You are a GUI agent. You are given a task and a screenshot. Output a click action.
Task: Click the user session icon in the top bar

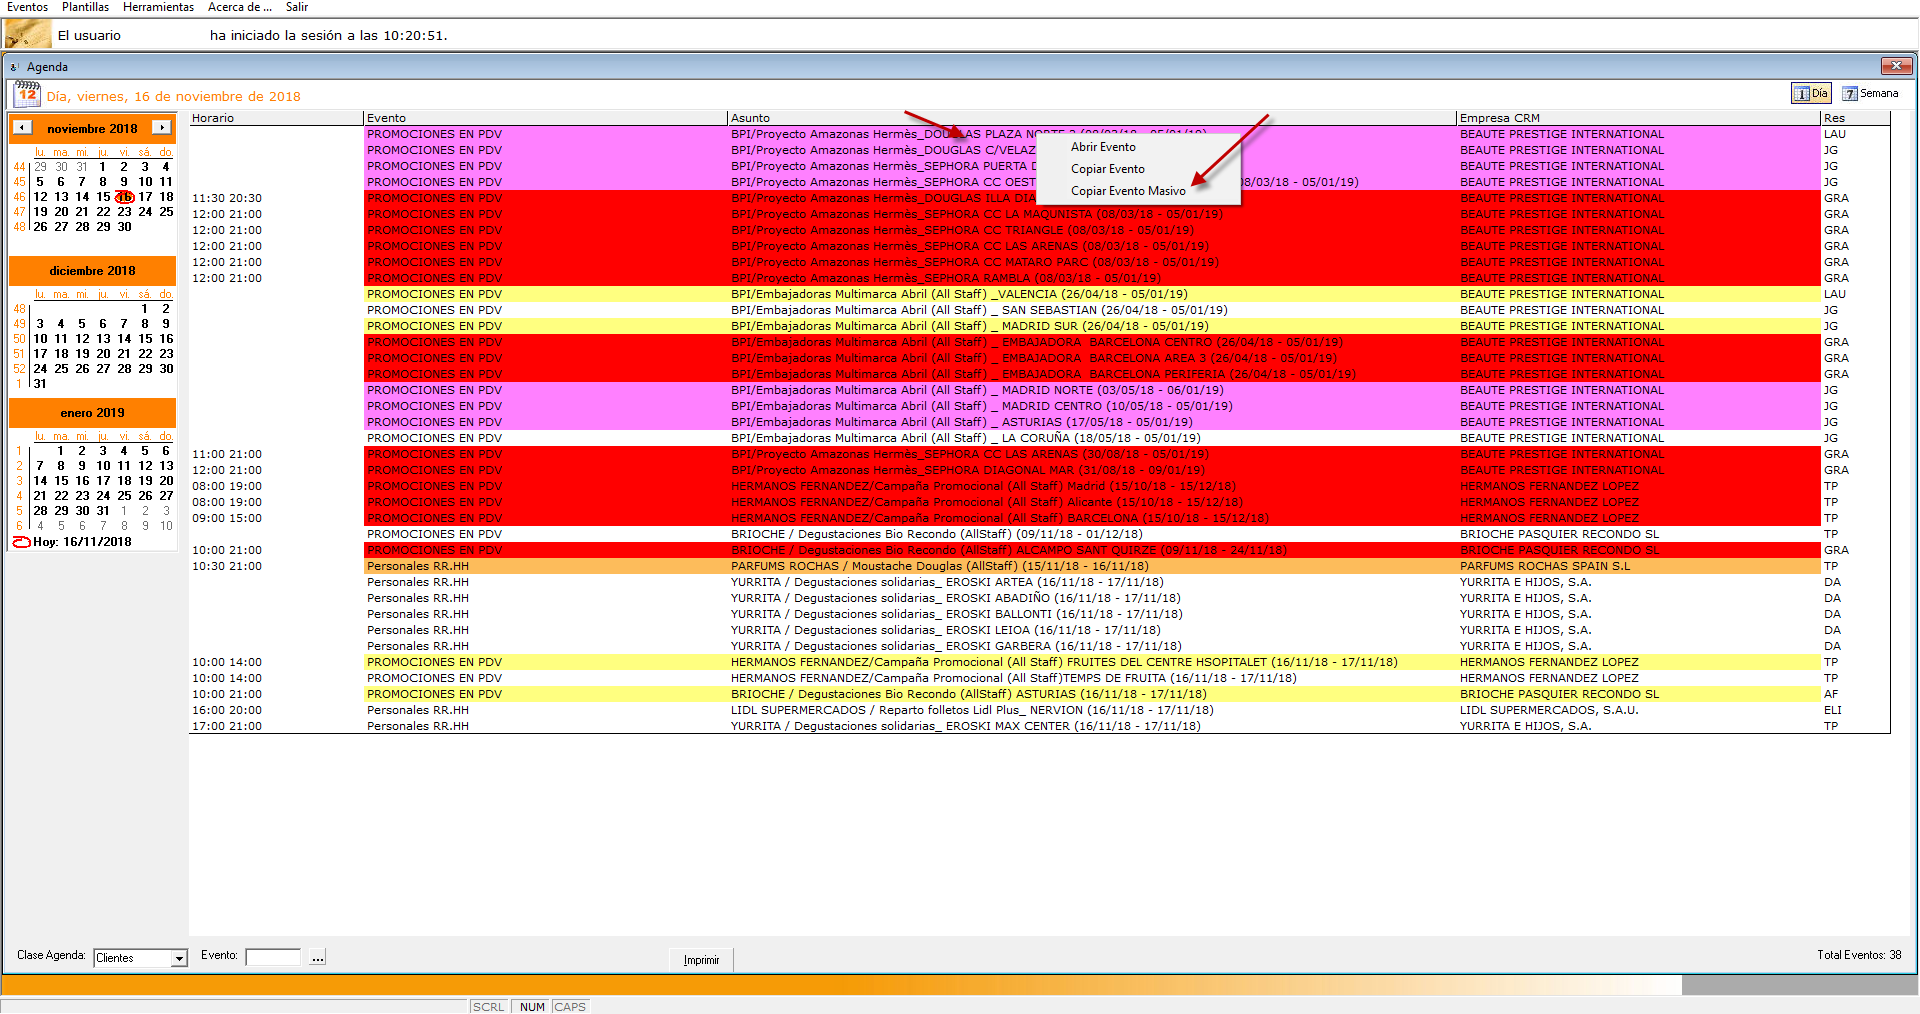pyautogui.click(x=28, y=35)
